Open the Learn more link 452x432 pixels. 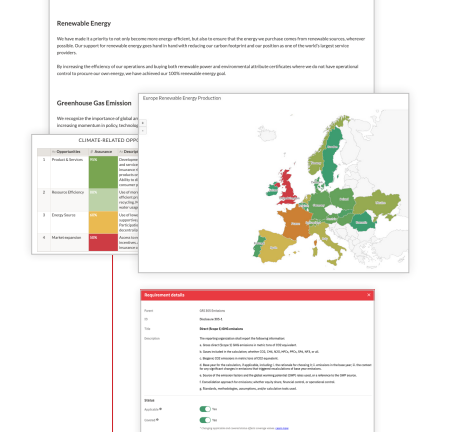282,428
